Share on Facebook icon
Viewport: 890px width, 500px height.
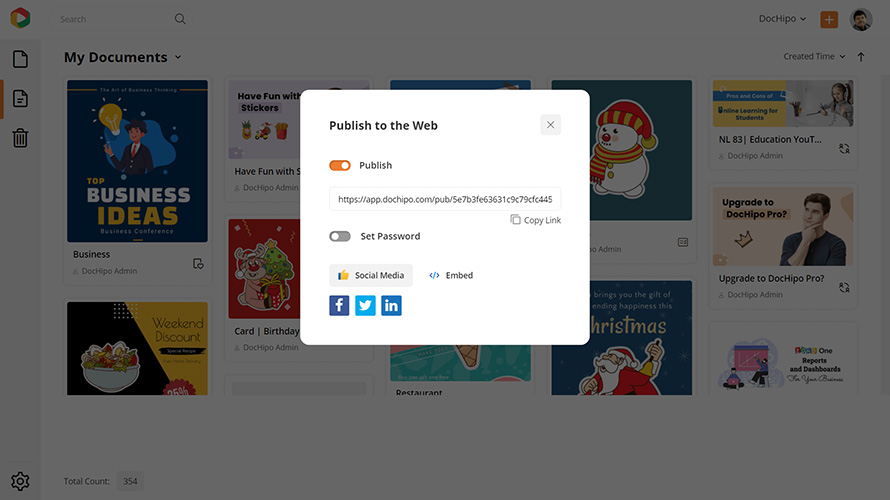(339, 305)
